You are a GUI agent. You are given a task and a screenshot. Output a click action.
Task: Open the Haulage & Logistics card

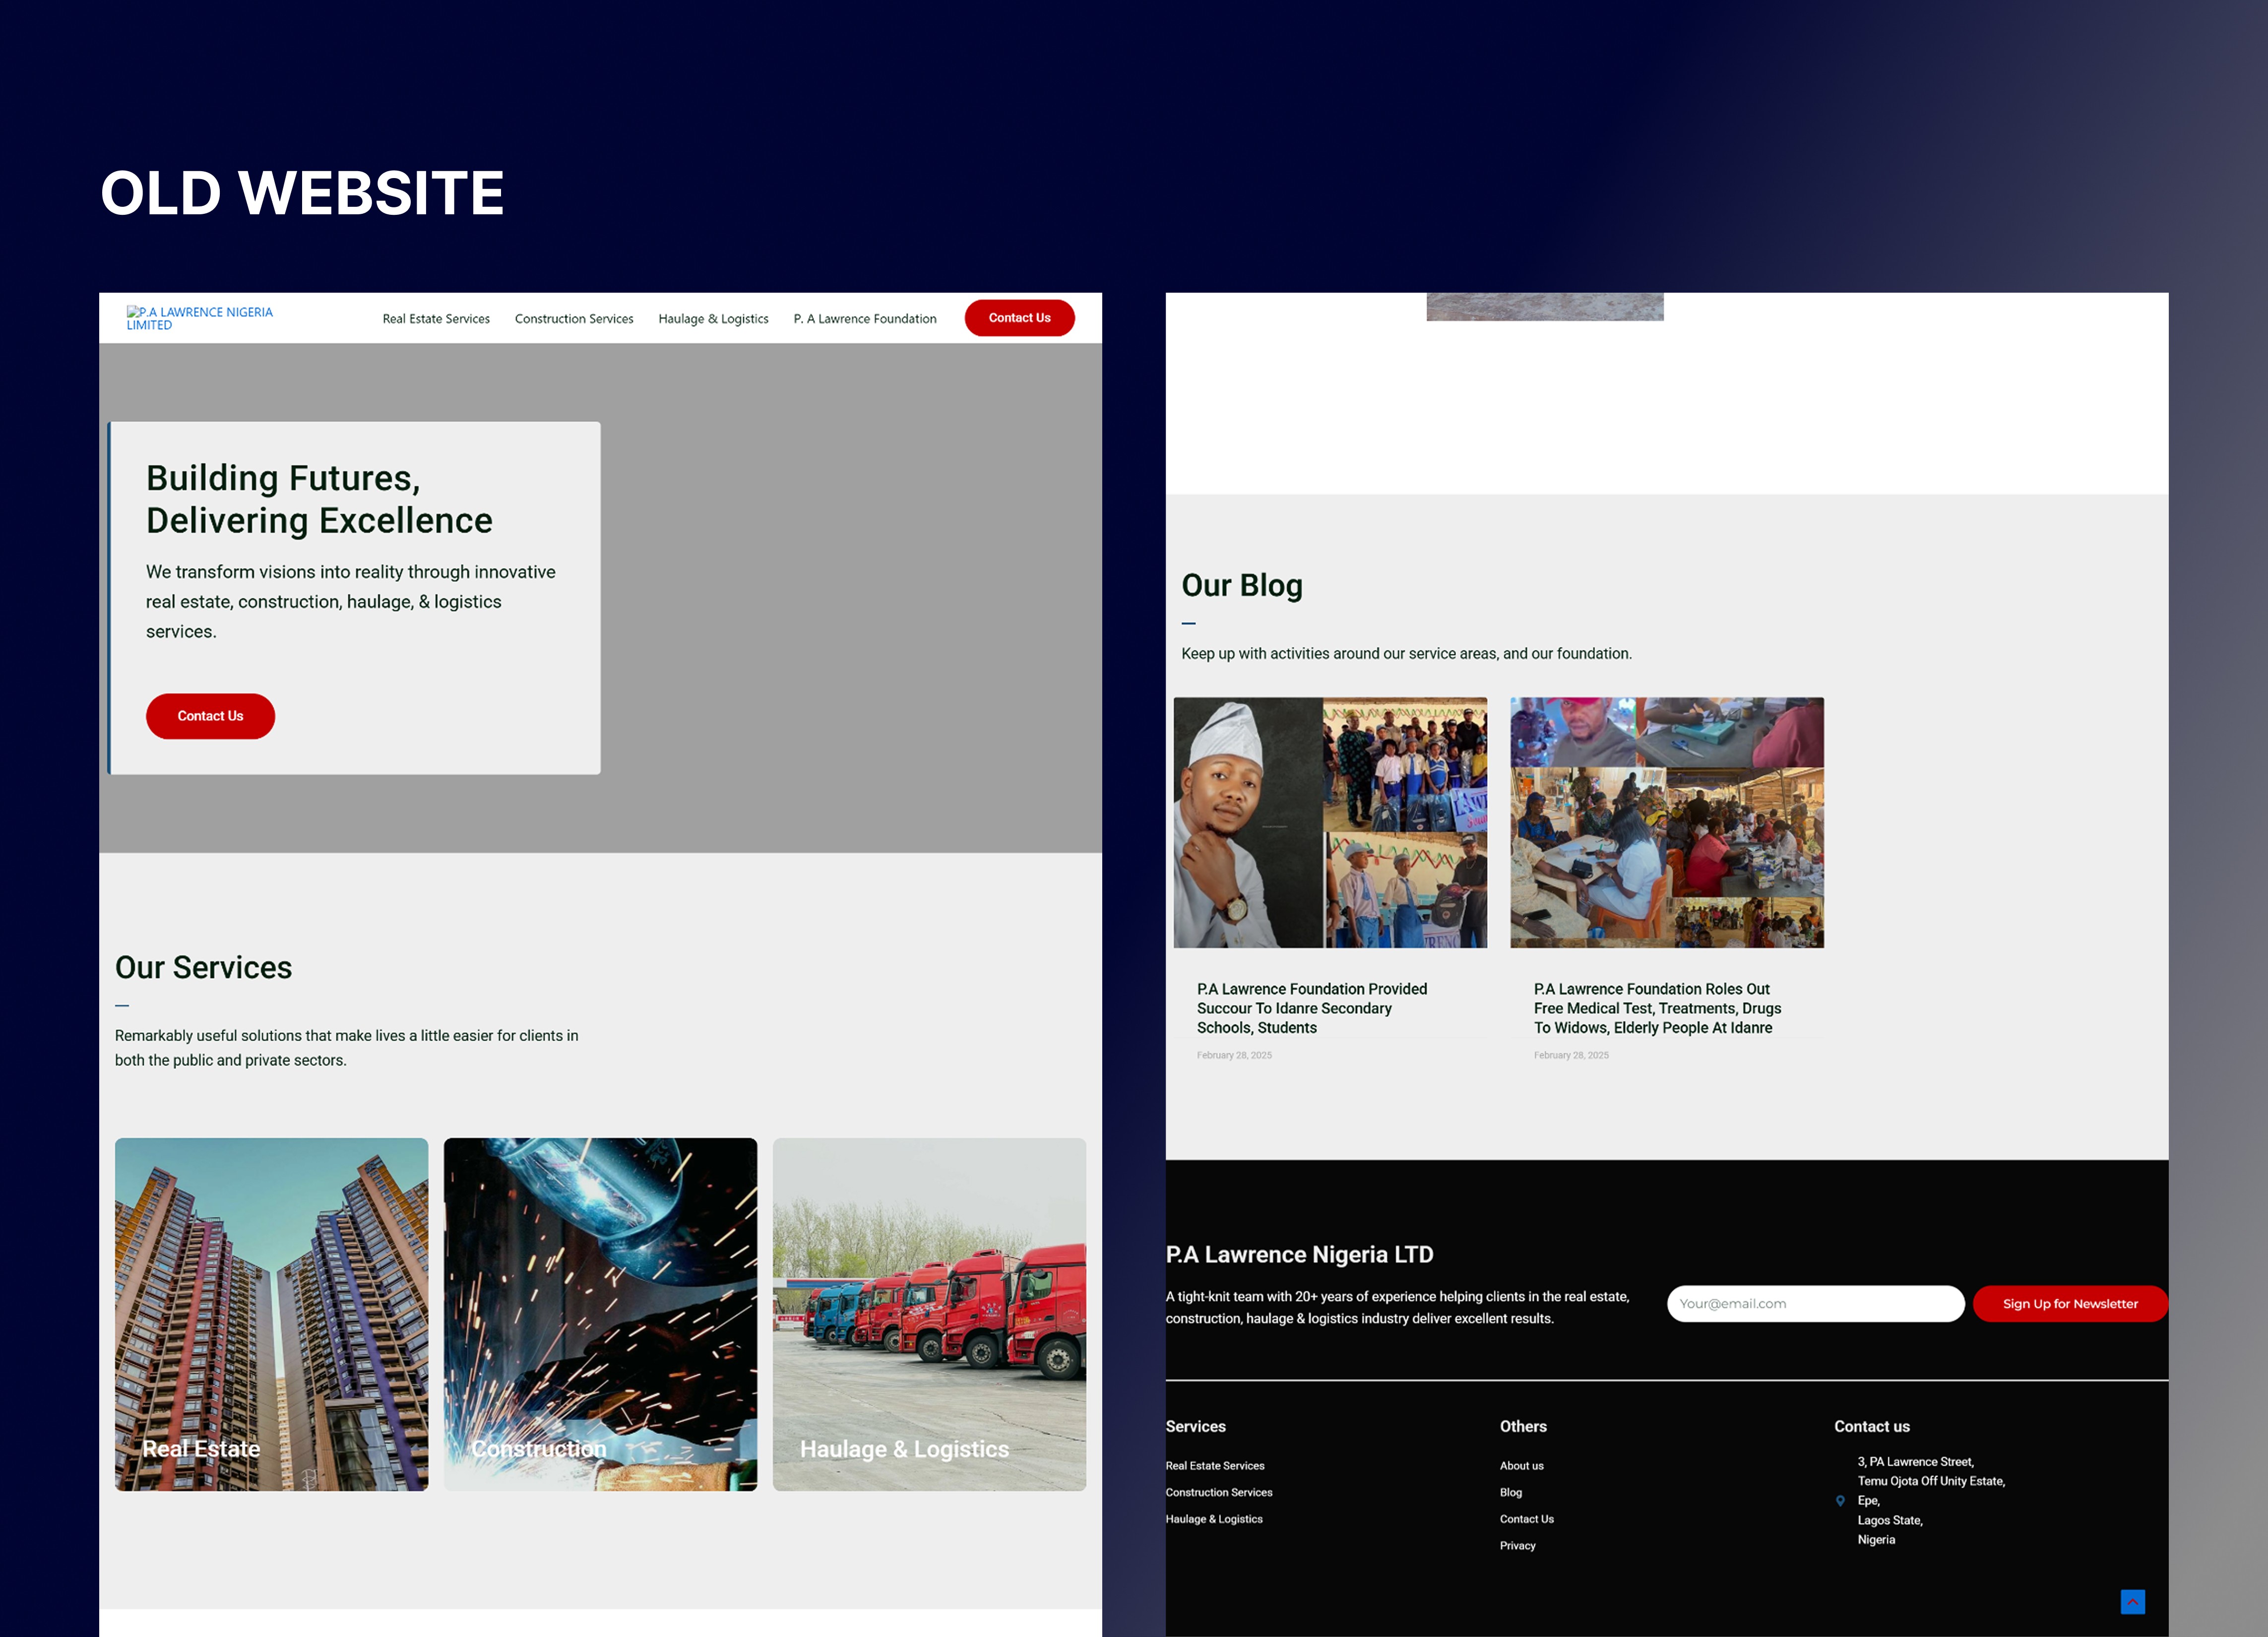[x=929, y=1314]
